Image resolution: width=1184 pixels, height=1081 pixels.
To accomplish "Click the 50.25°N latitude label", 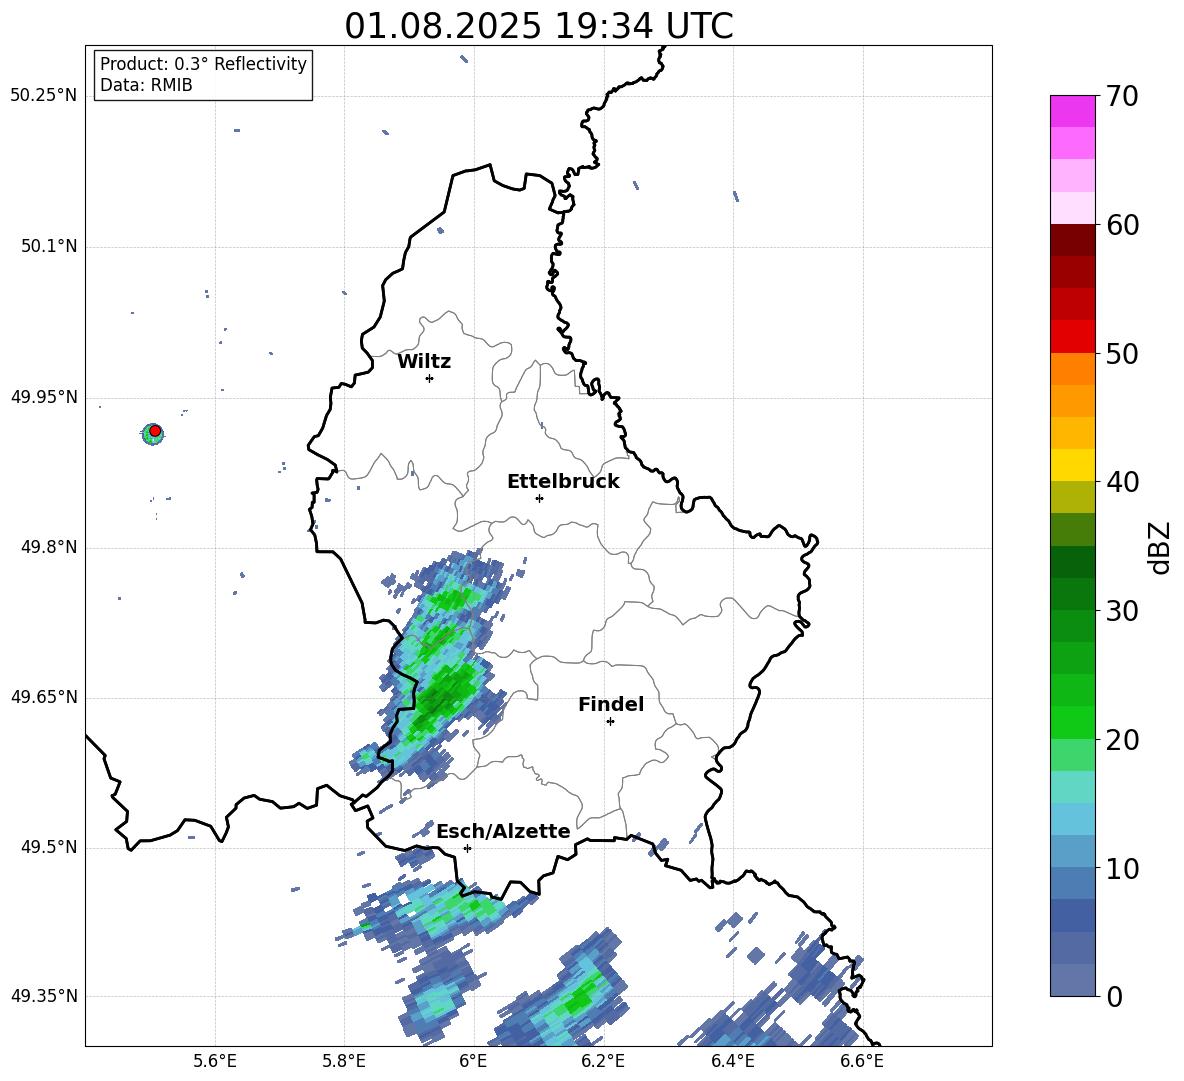I will [x=44, y=96].
